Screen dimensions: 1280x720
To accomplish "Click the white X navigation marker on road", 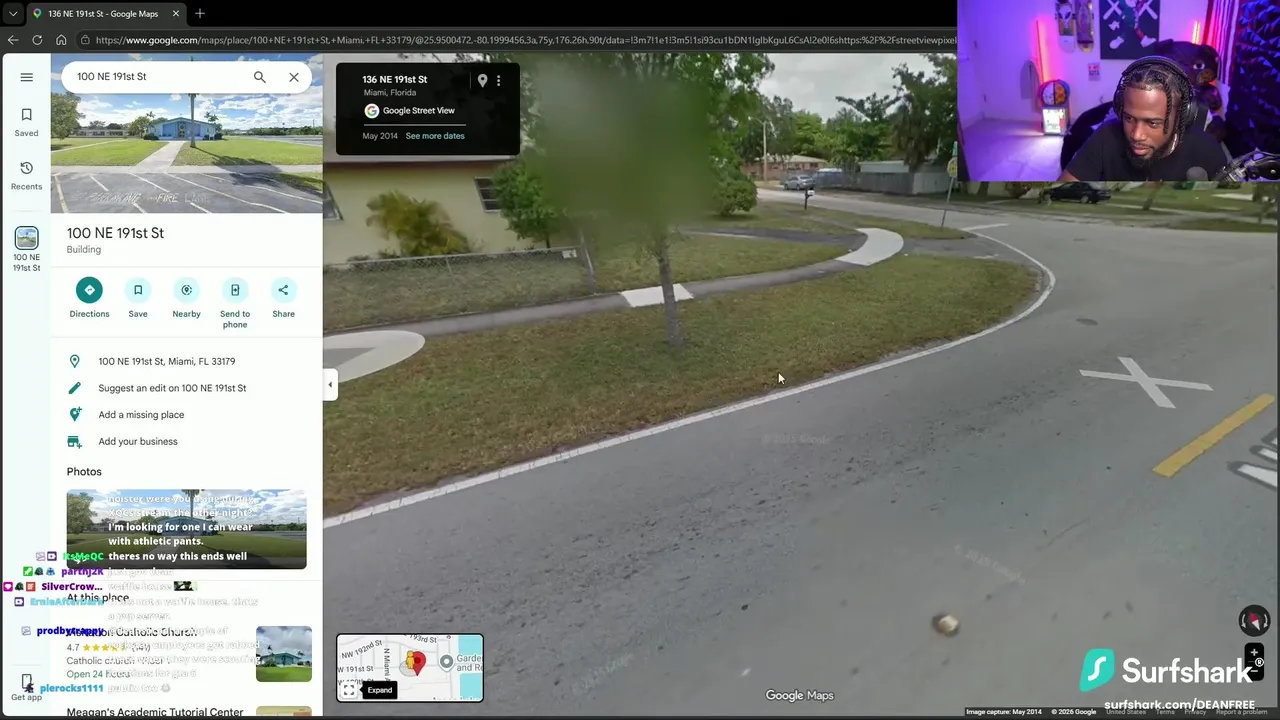I will [x=1145, y=382].
